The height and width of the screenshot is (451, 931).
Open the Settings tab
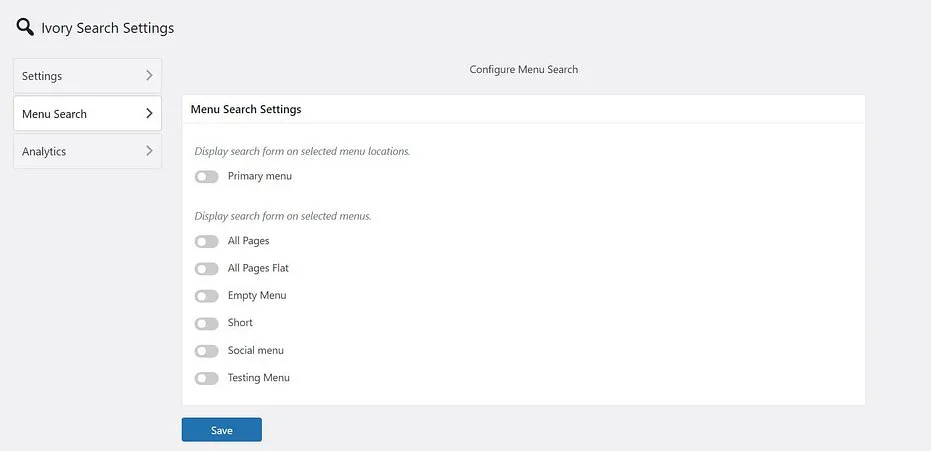pyautogui.click(x=42, y=76)
